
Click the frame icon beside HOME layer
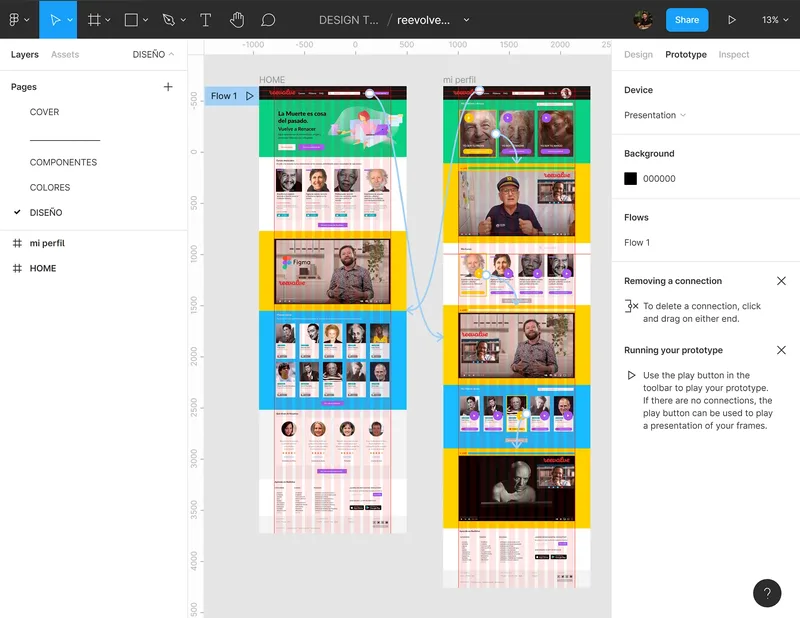pyautogui.click(x=17, y=268)
